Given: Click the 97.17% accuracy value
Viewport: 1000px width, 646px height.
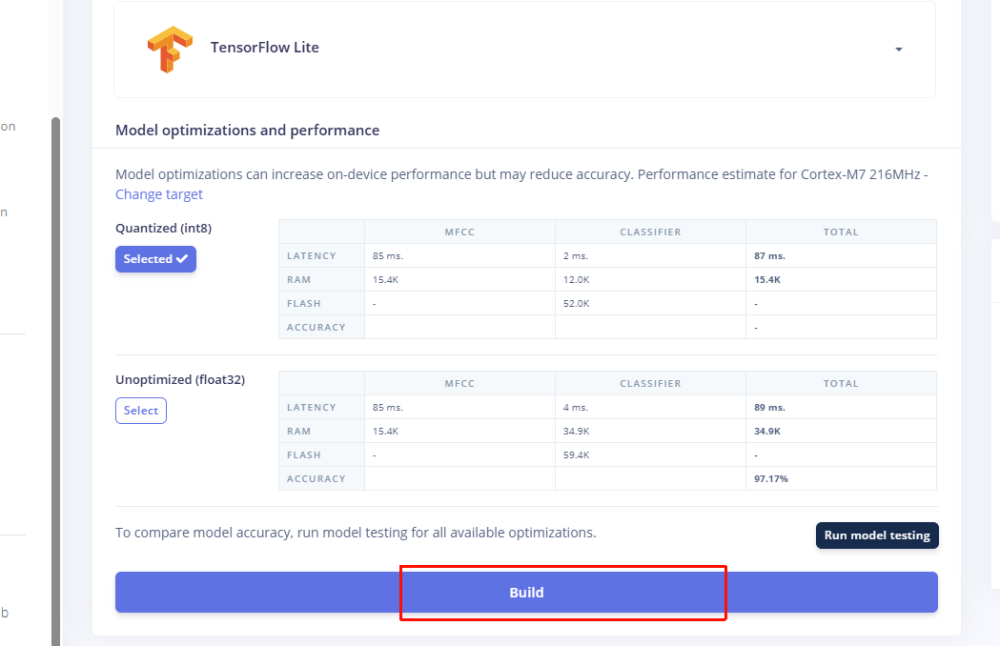Looking at the screenshot, I should (771, 479).
